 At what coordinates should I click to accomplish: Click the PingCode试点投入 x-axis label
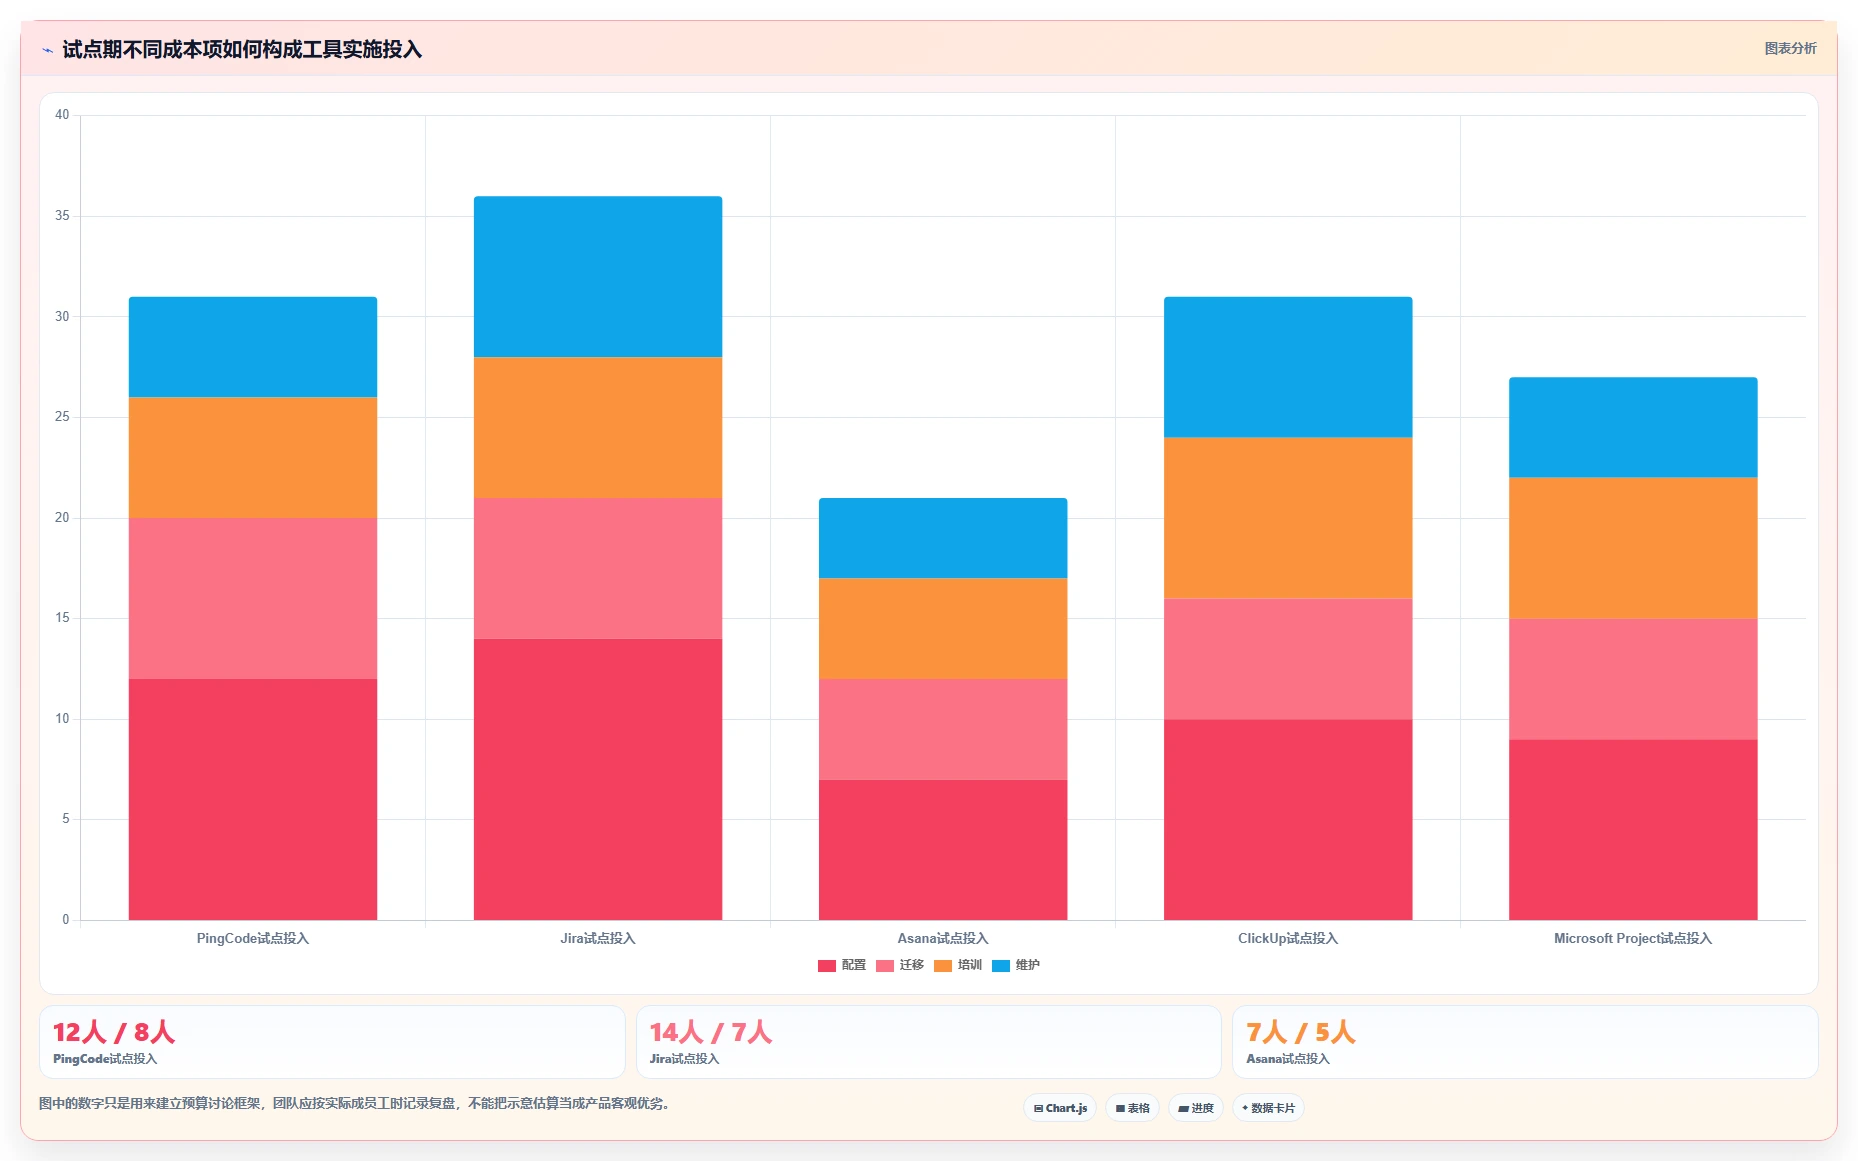click(x=253, y=938)
